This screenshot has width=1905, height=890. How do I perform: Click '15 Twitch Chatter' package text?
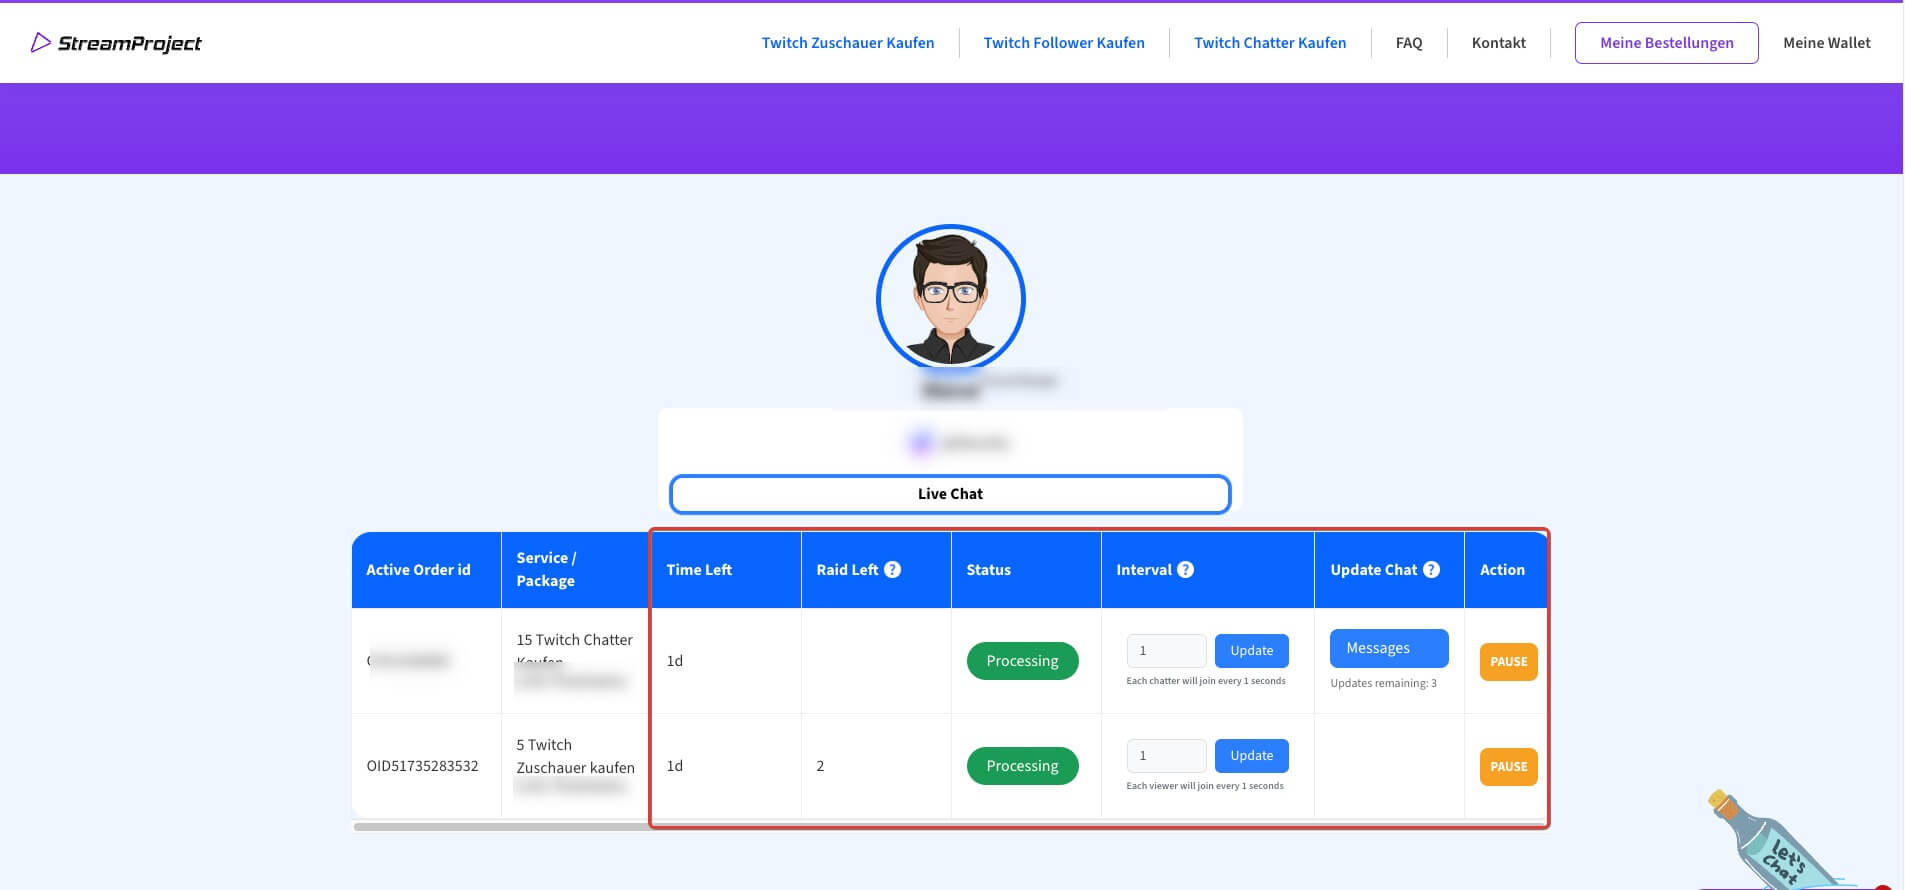(x=574, y=640)
